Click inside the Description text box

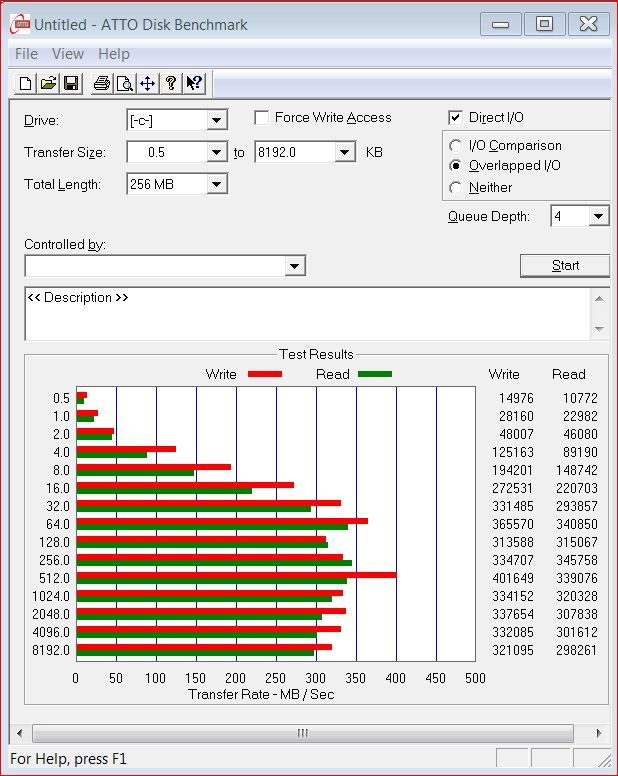307,314
